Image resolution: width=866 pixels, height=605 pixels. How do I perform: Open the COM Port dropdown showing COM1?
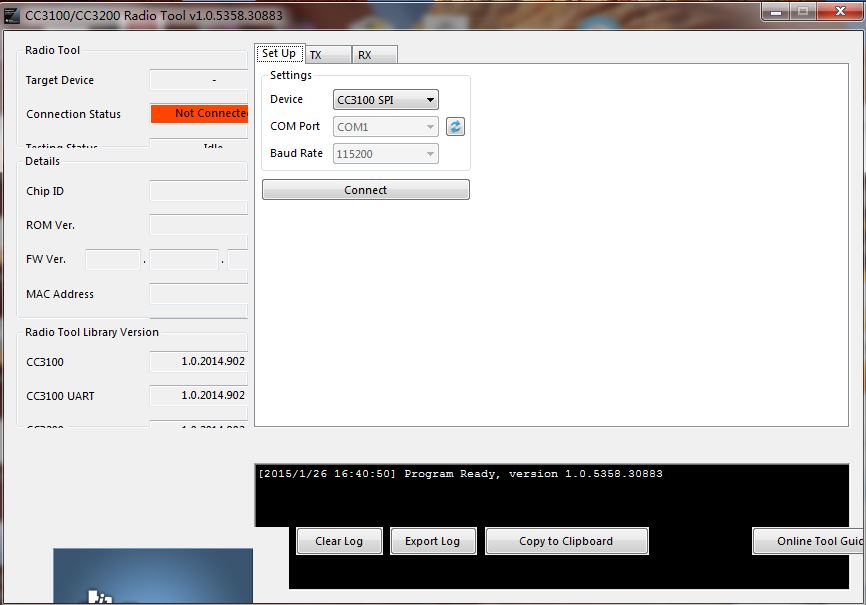pos(386,127)
